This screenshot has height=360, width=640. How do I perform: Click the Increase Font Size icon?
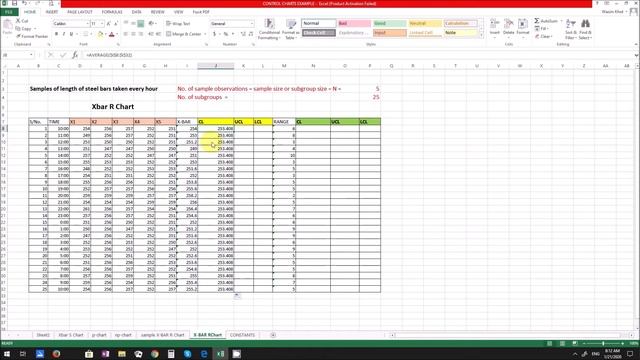[x=109, y=24]
